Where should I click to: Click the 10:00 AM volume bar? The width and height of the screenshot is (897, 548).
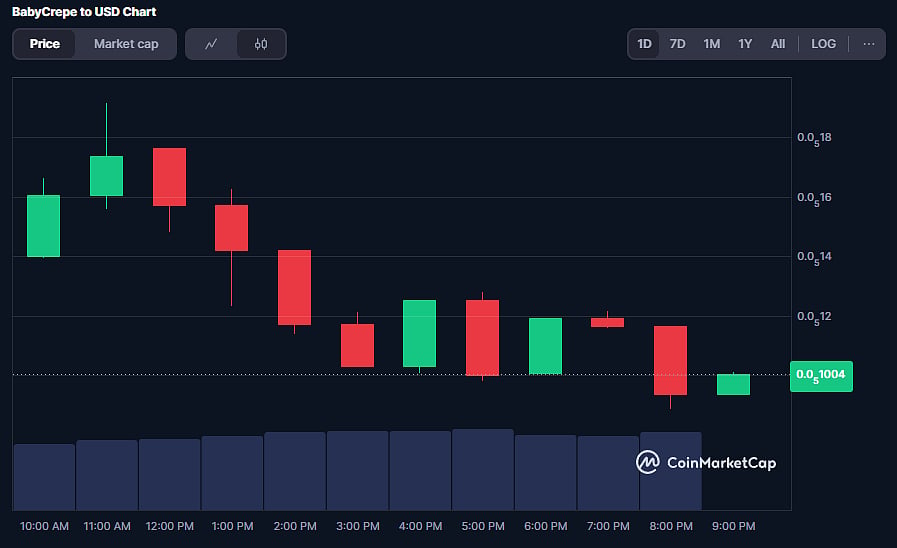[44, 477]
